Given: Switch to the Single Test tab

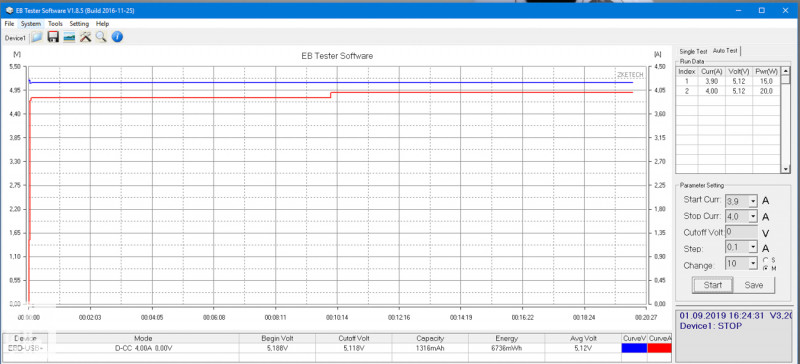Looking at the screenshot, I should pos(693,52).
